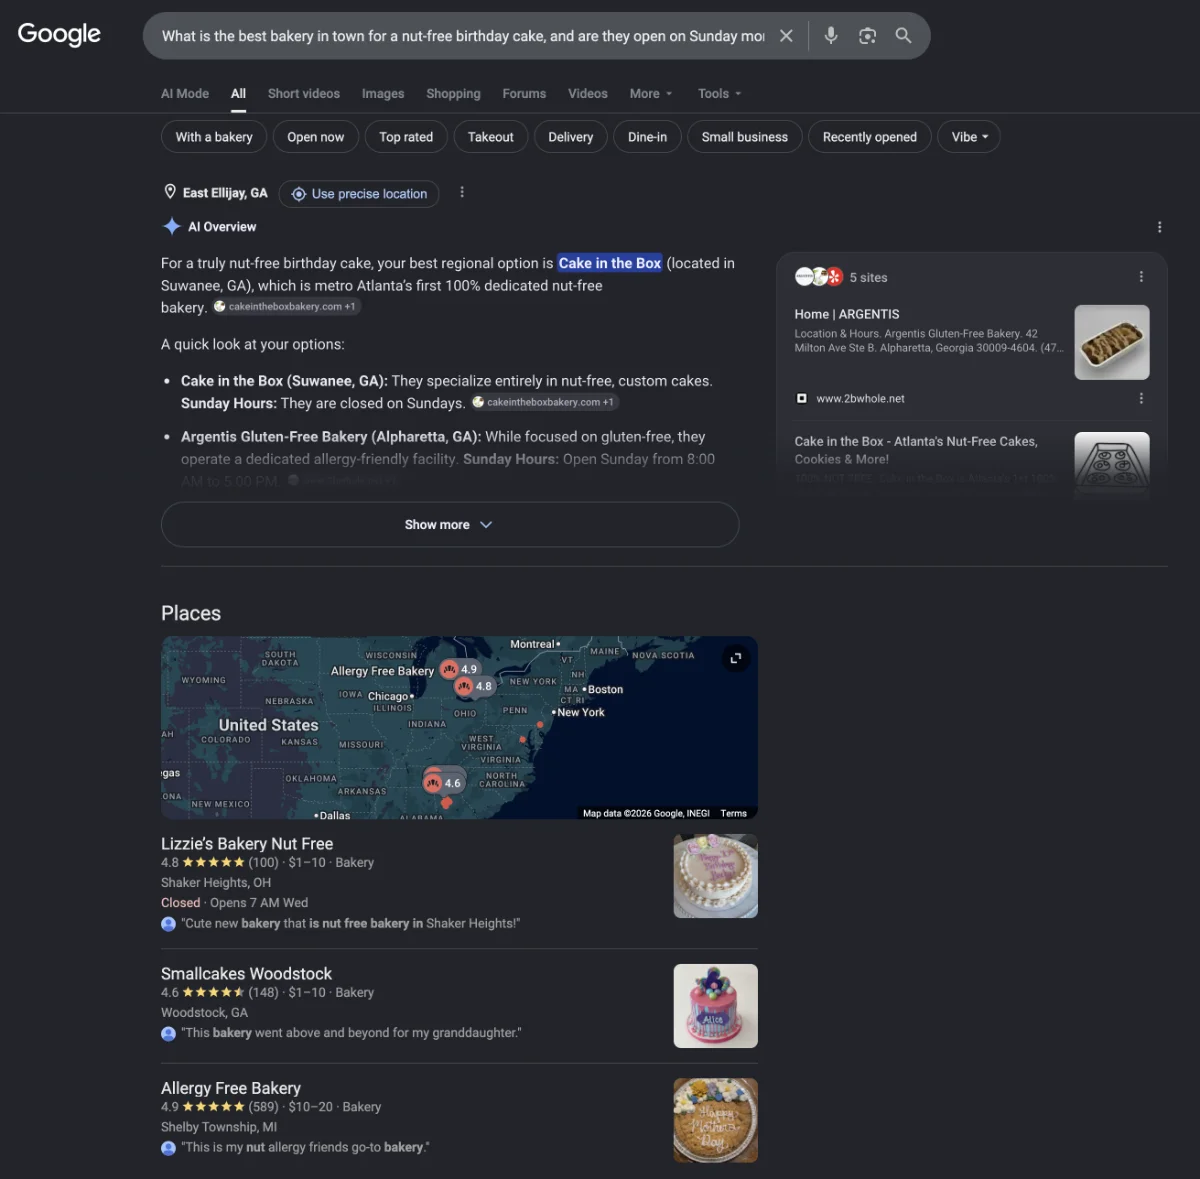Expand the Places map to fullscreen

[x=736, y=658]
